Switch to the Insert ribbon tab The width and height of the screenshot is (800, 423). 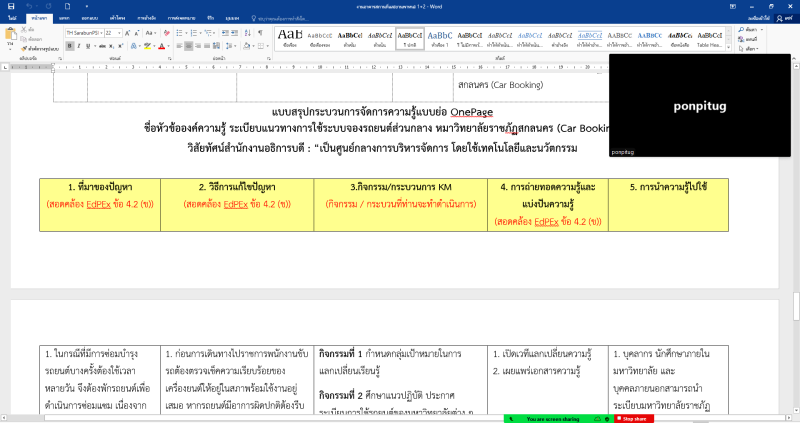click(64, 18)
